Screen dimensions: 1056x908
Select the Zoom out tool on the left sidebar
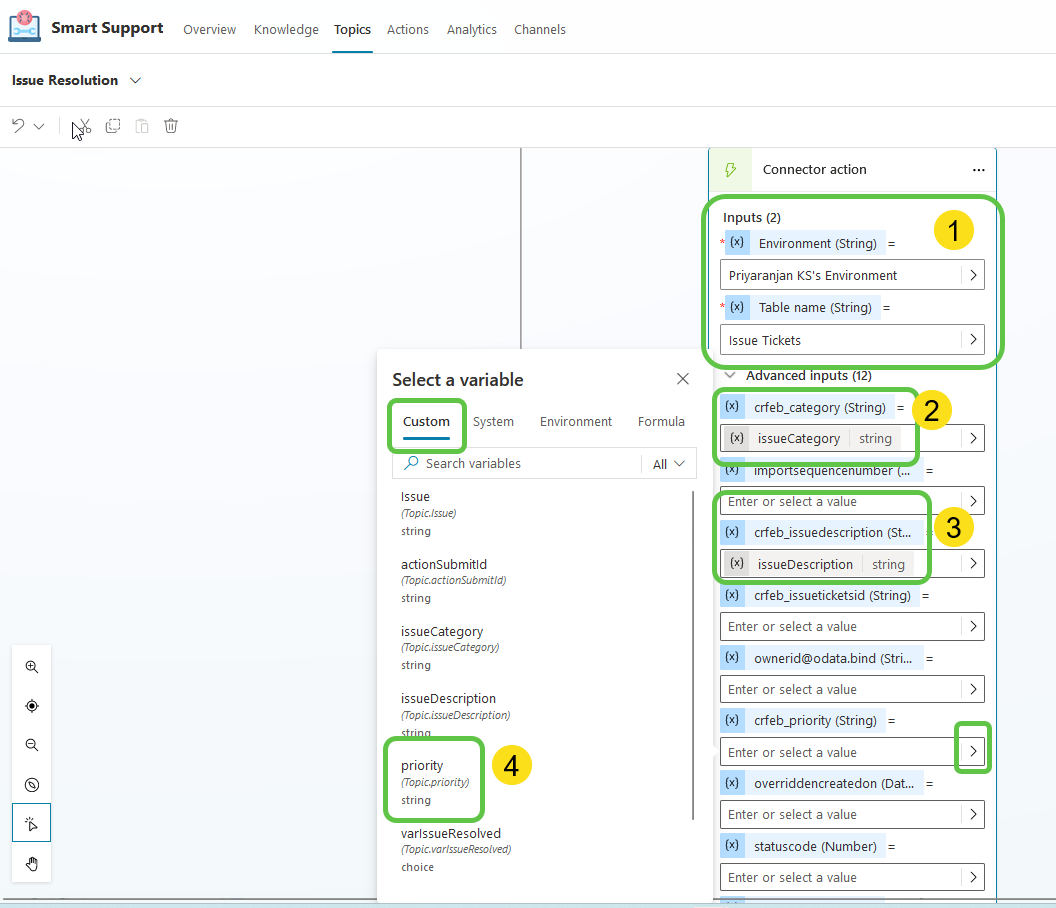pos(31,745)
